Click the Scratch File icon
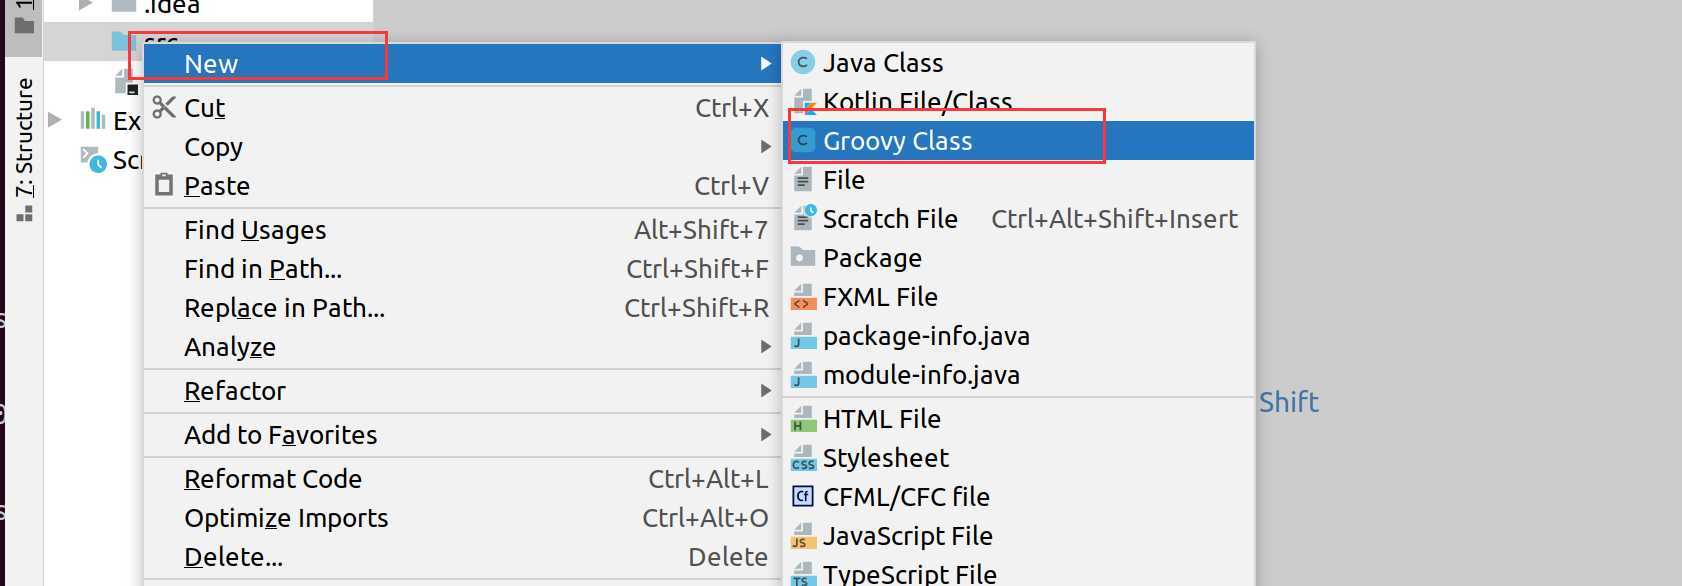1682x586 pixels. click(x=803, y=219)
